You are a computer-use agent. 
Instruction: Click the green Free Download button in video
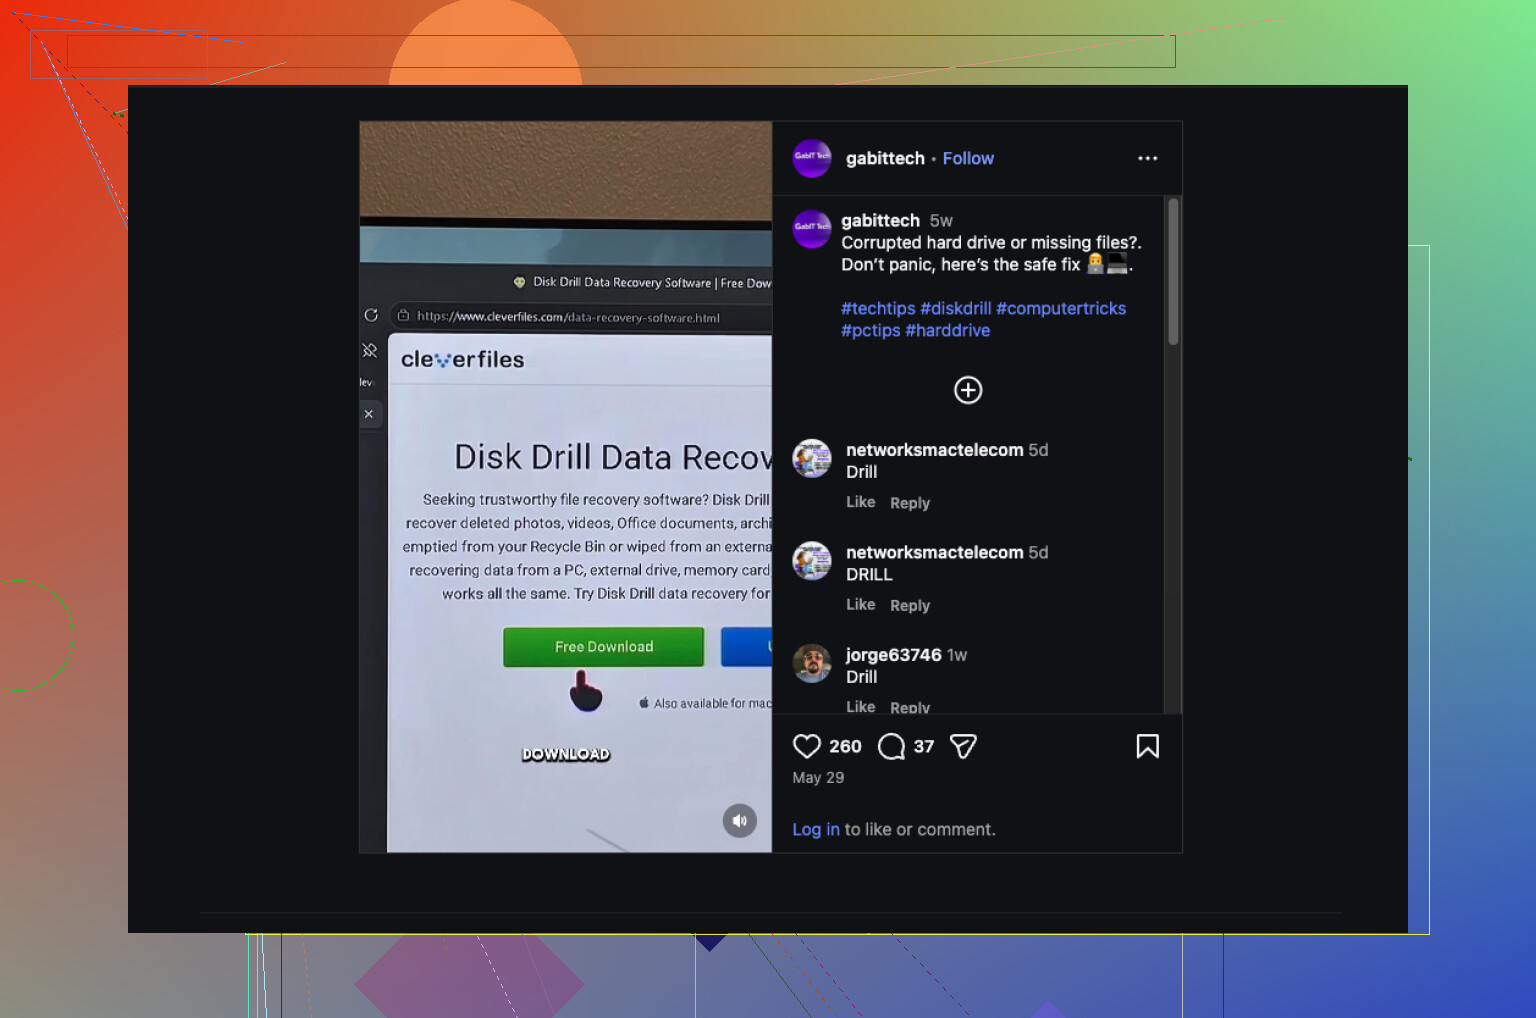[x=604, y=647]
